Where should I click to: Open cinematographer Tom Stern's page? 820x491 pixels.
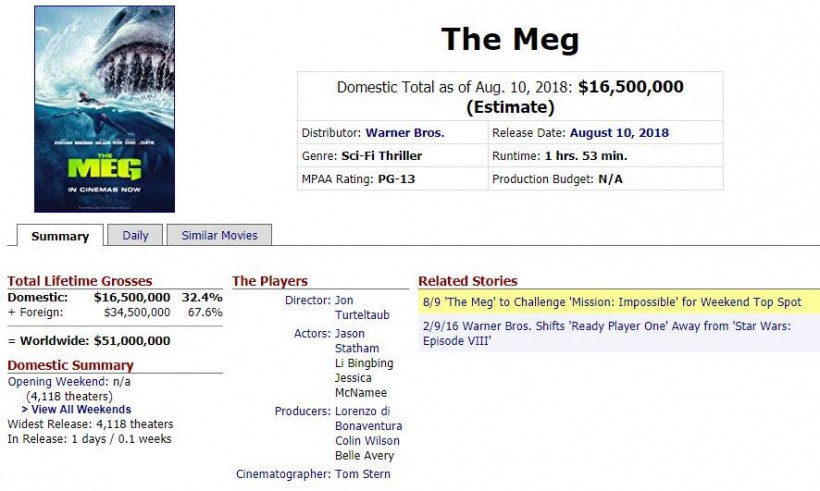click(x=362, y=474)
